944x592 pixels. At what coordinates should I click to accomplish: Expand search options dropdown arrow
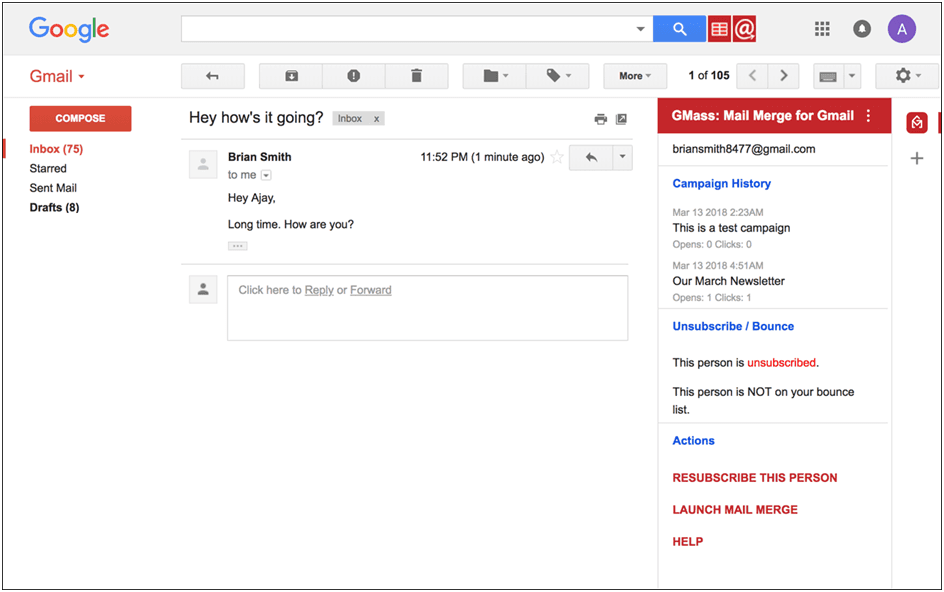click(641, 29)
